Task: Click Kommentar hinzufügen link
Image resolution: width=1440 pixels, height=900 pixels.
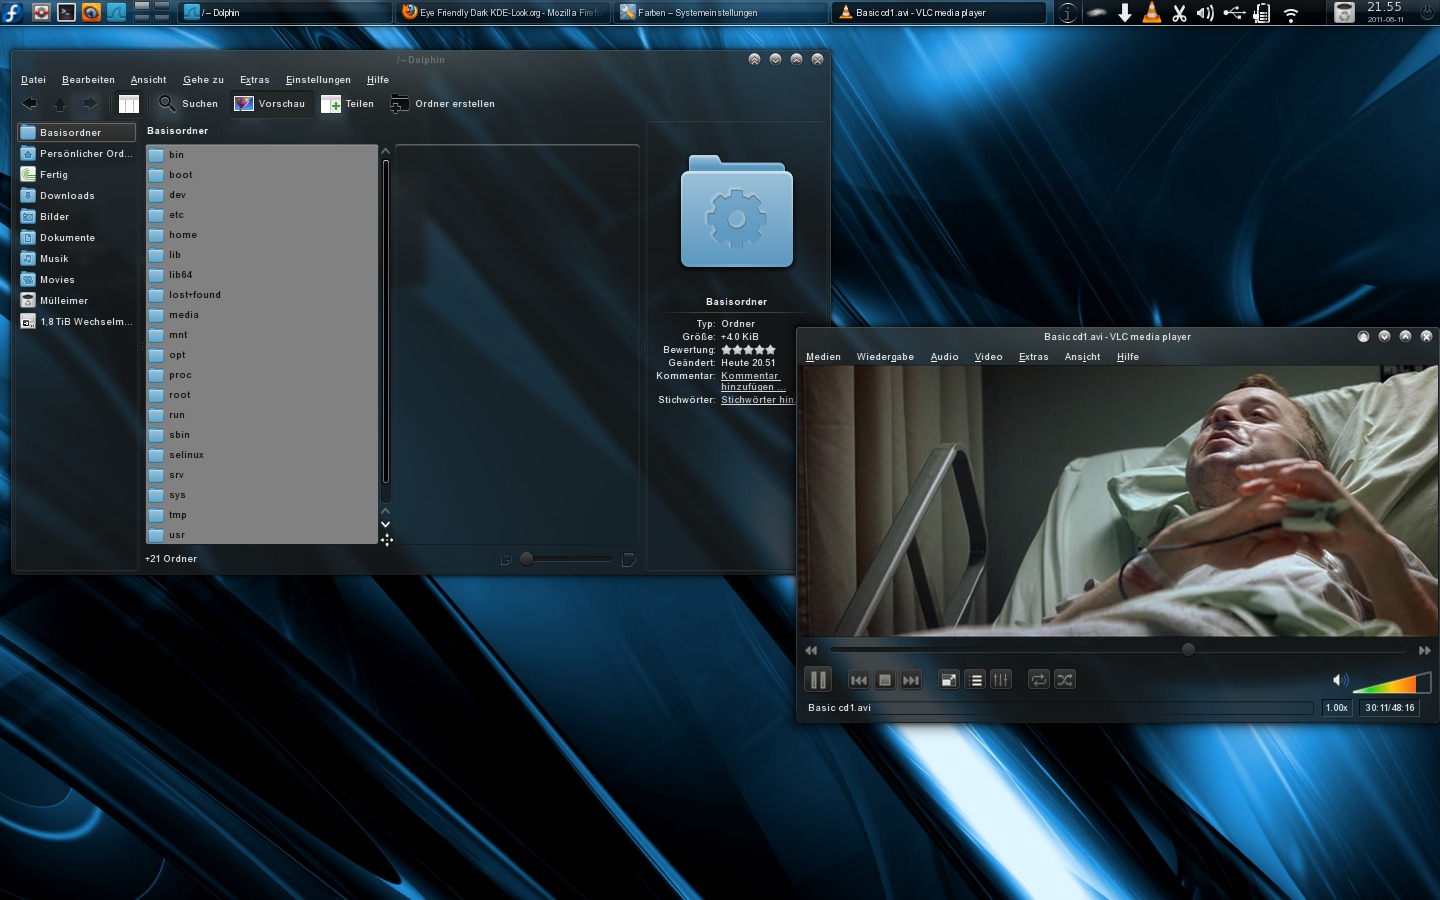Action: pyautogui.click(x=751, y=381)
